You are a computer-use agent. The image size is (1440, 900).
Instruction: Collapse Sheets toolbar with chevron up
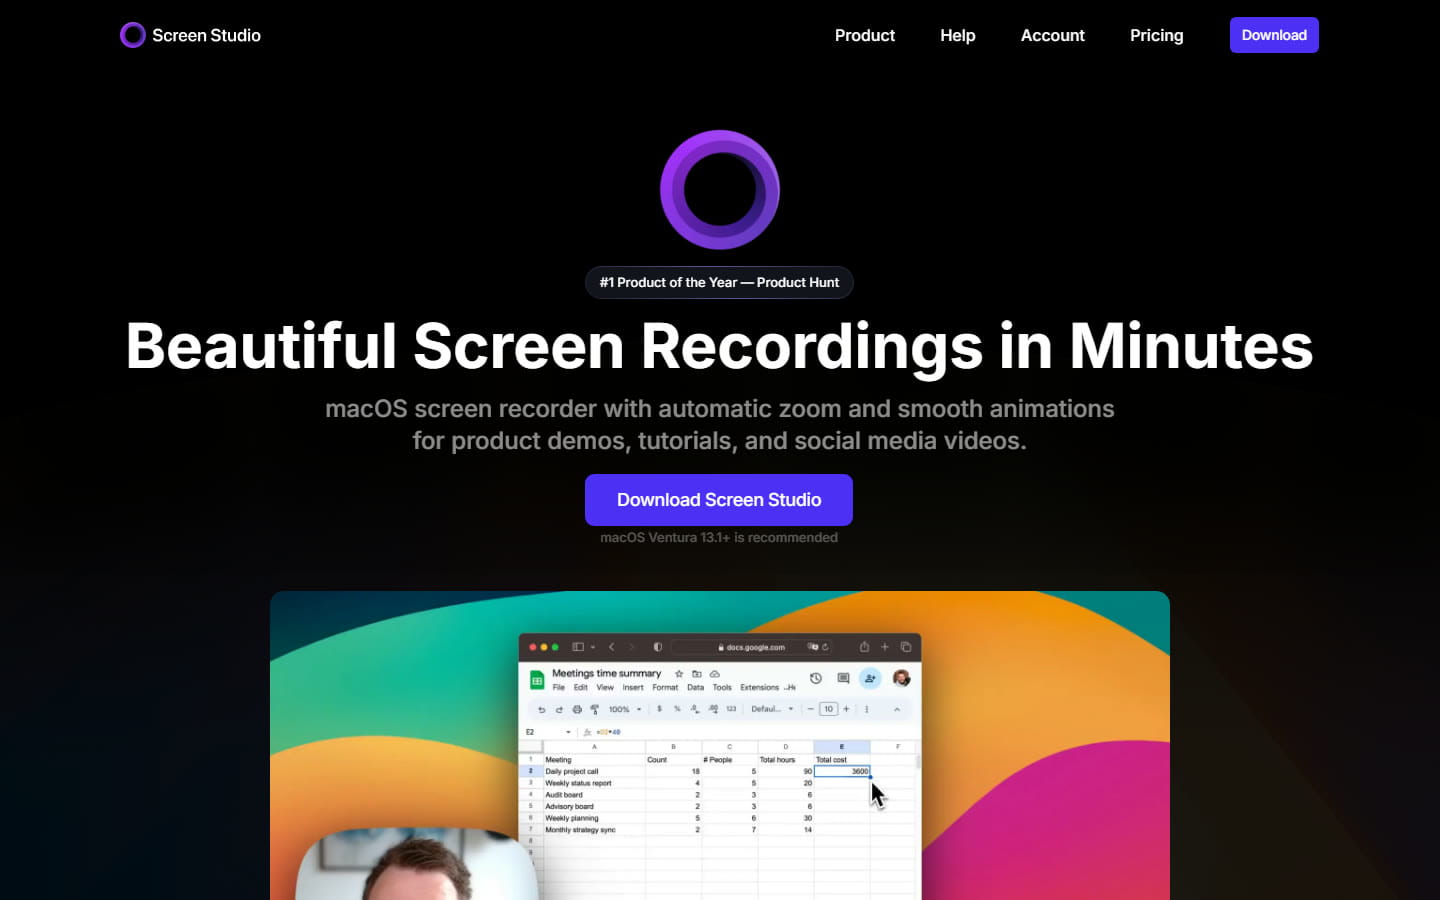pos(897,709)
